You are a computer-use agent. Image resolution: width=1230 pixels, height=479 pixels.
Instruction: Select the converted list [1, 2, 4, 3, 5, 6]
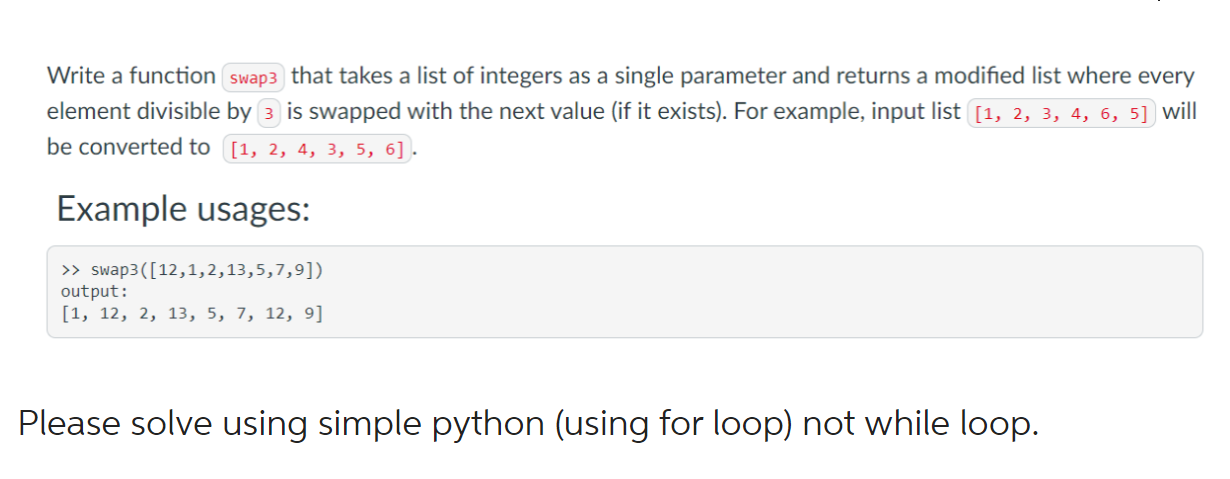point(318,150)
